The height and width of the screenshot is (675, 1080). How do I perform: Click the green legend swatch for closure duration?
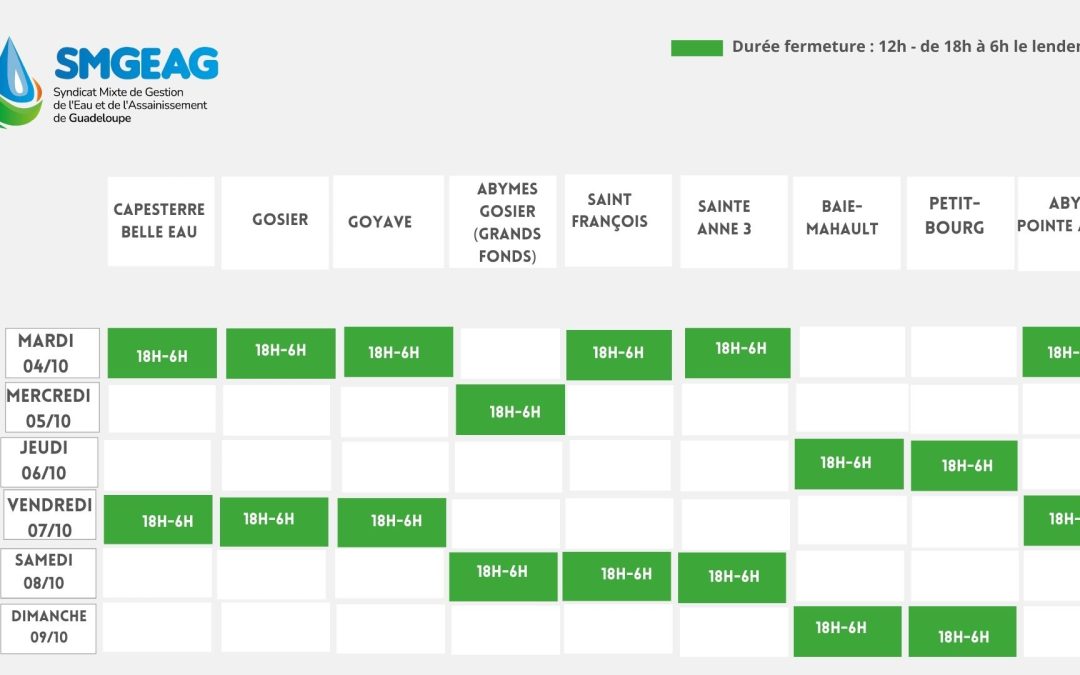[x=696, y=48]
